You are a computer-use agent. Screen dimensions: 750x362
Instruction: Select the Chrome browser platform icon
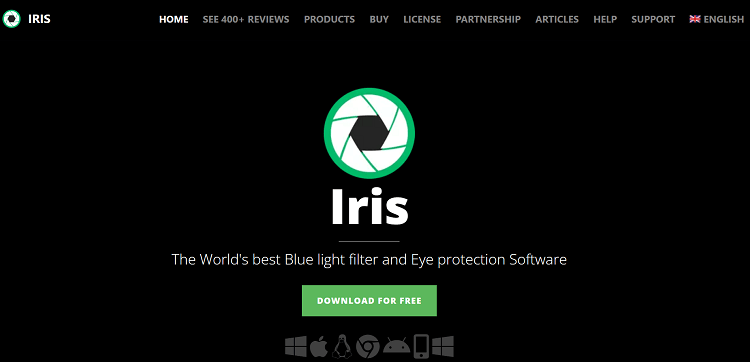click(368, 346)
